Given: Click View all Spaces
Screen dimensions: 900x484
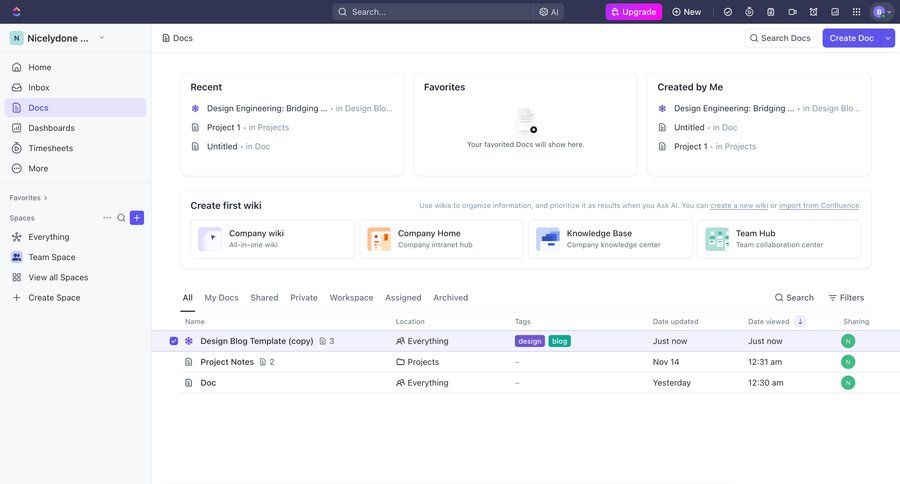Looking at the screenshot, I should [76, 277].
